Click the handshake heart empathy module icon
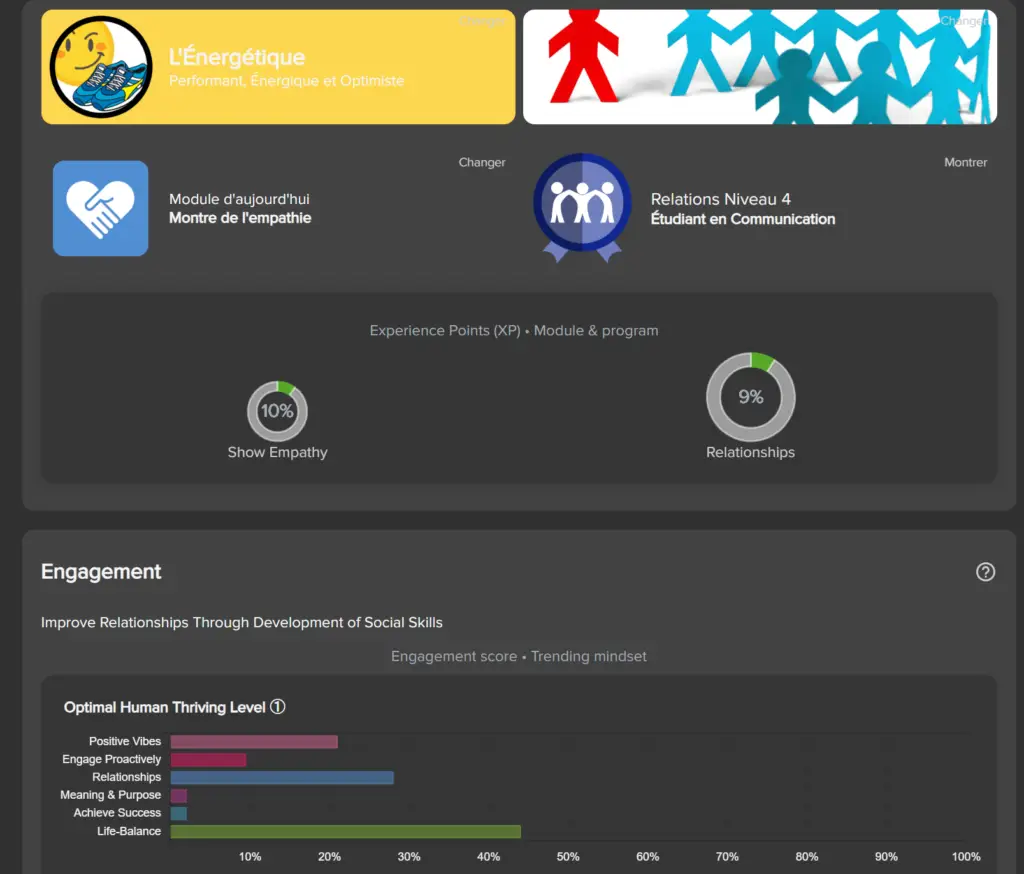This screenshot has height=874, width=1024. click(x=100, y=208)
